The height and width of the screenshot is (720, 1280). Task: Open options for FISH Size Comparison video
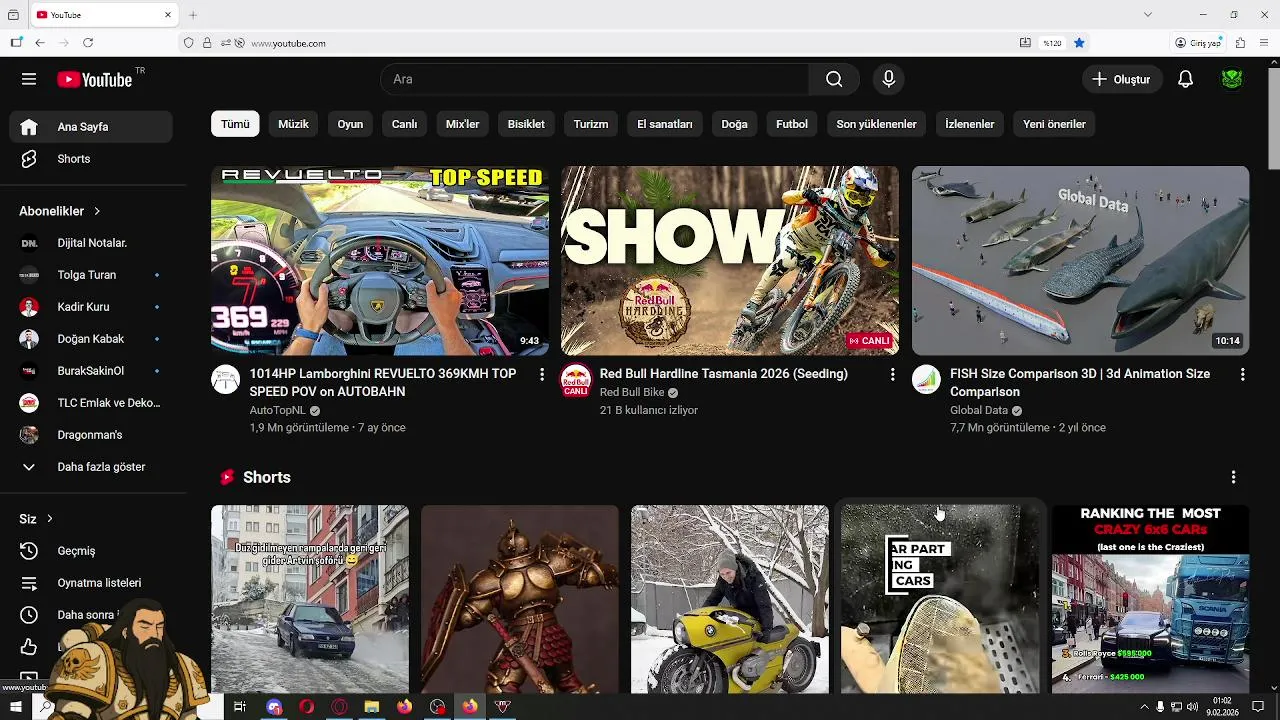click(x=1242, y=374)
